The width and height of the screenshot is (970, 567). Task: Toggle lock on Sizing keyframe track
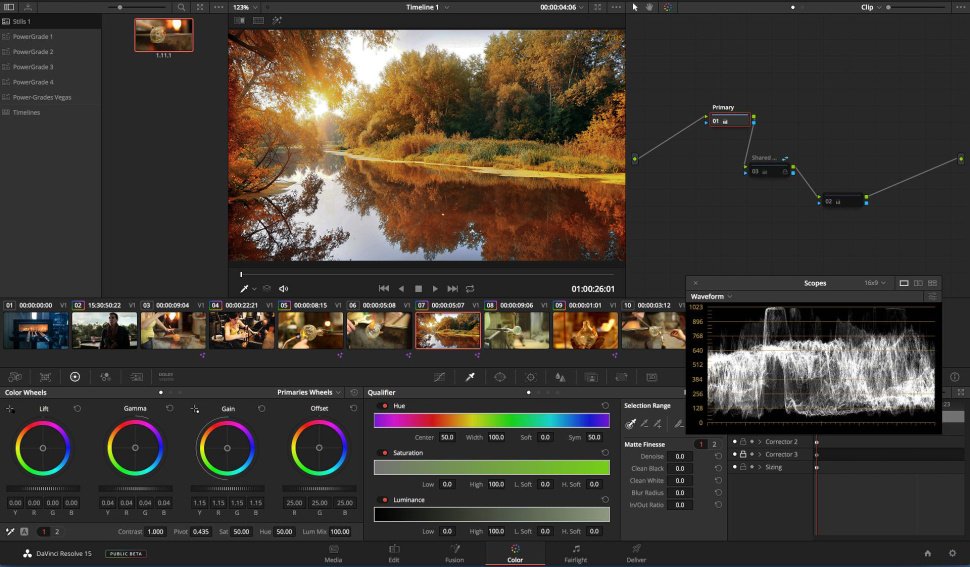tap(743, 467)
